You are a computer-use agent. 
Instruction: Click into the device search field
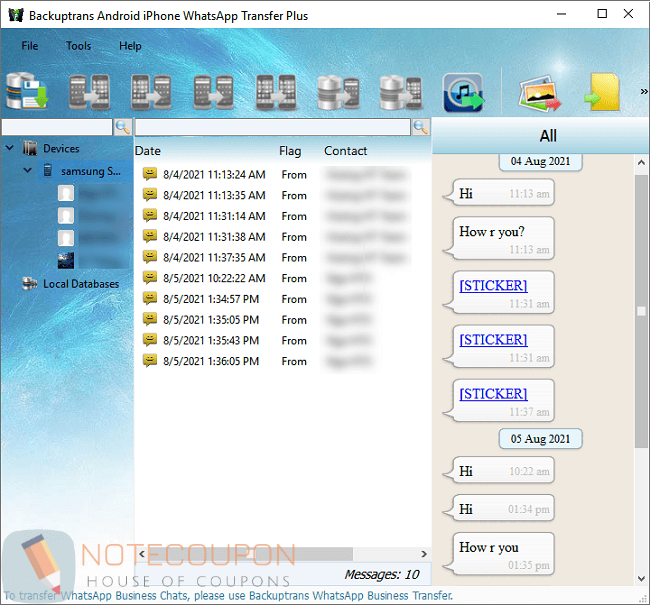click(57, 127)
